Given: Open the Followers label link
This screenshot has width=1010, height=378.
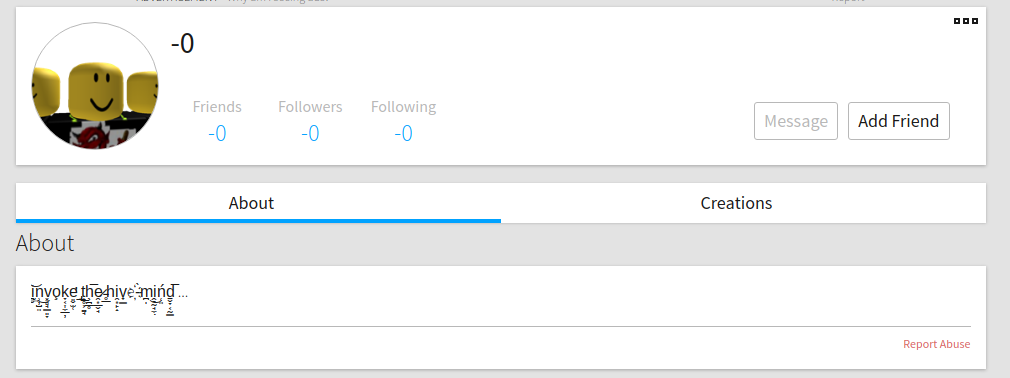Looking at the screenshot, I should [310, 106].
